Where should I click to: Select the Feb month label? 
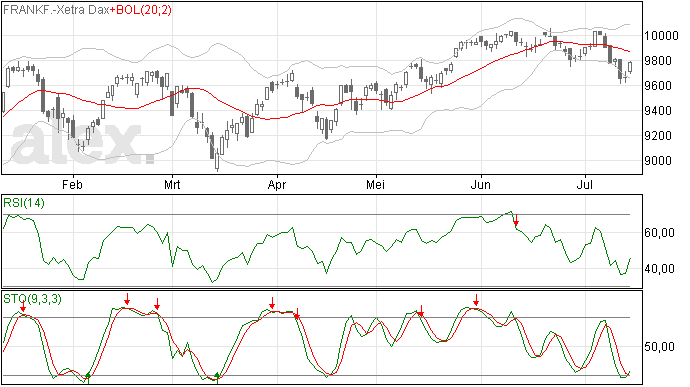(x=72, y=184)
